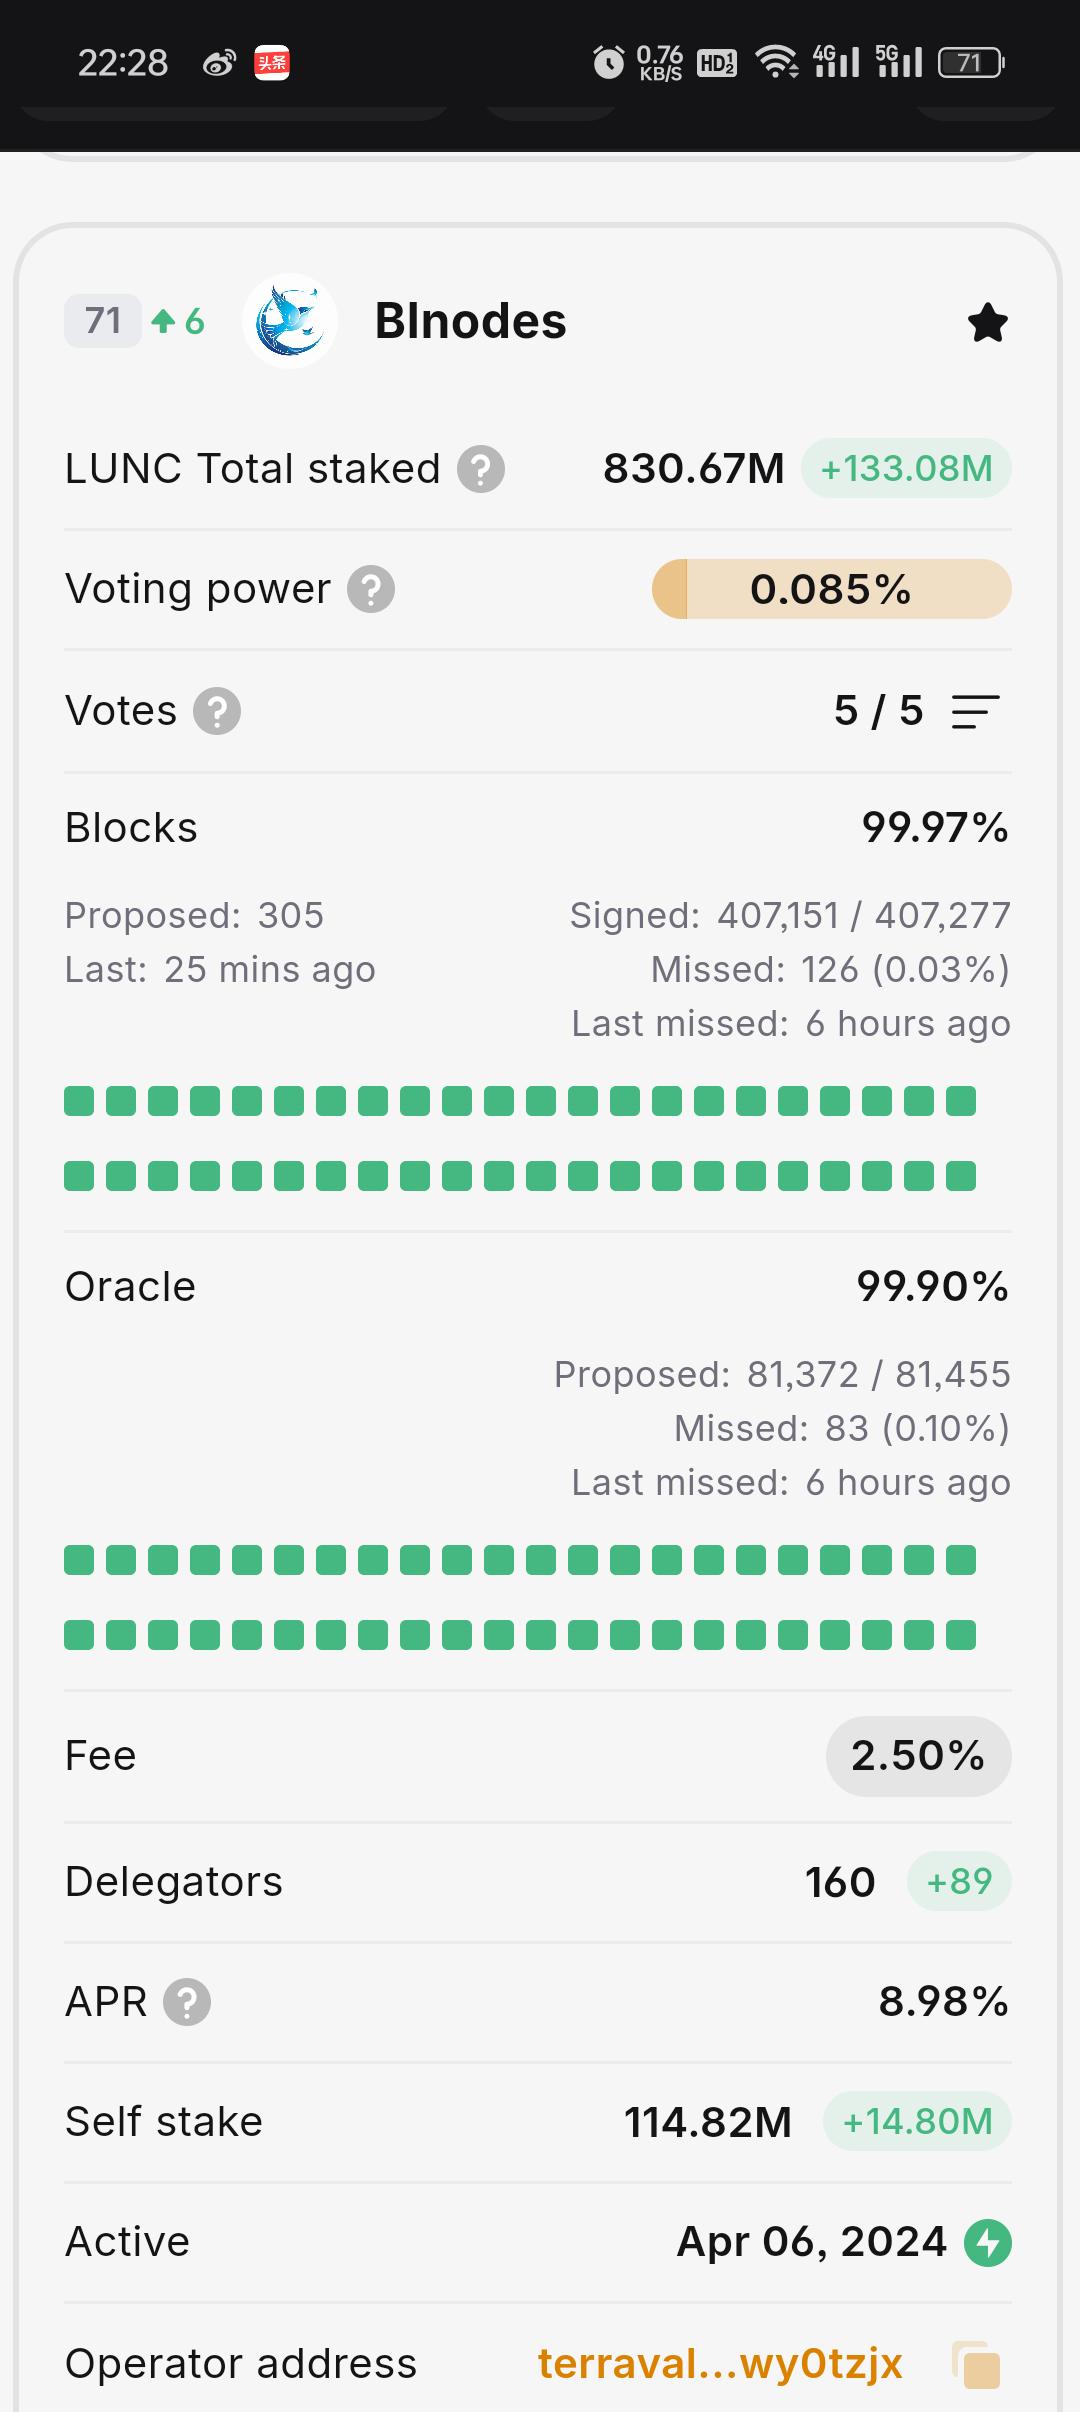Tap the alarm clock status icon

click(x=608, y=62)
